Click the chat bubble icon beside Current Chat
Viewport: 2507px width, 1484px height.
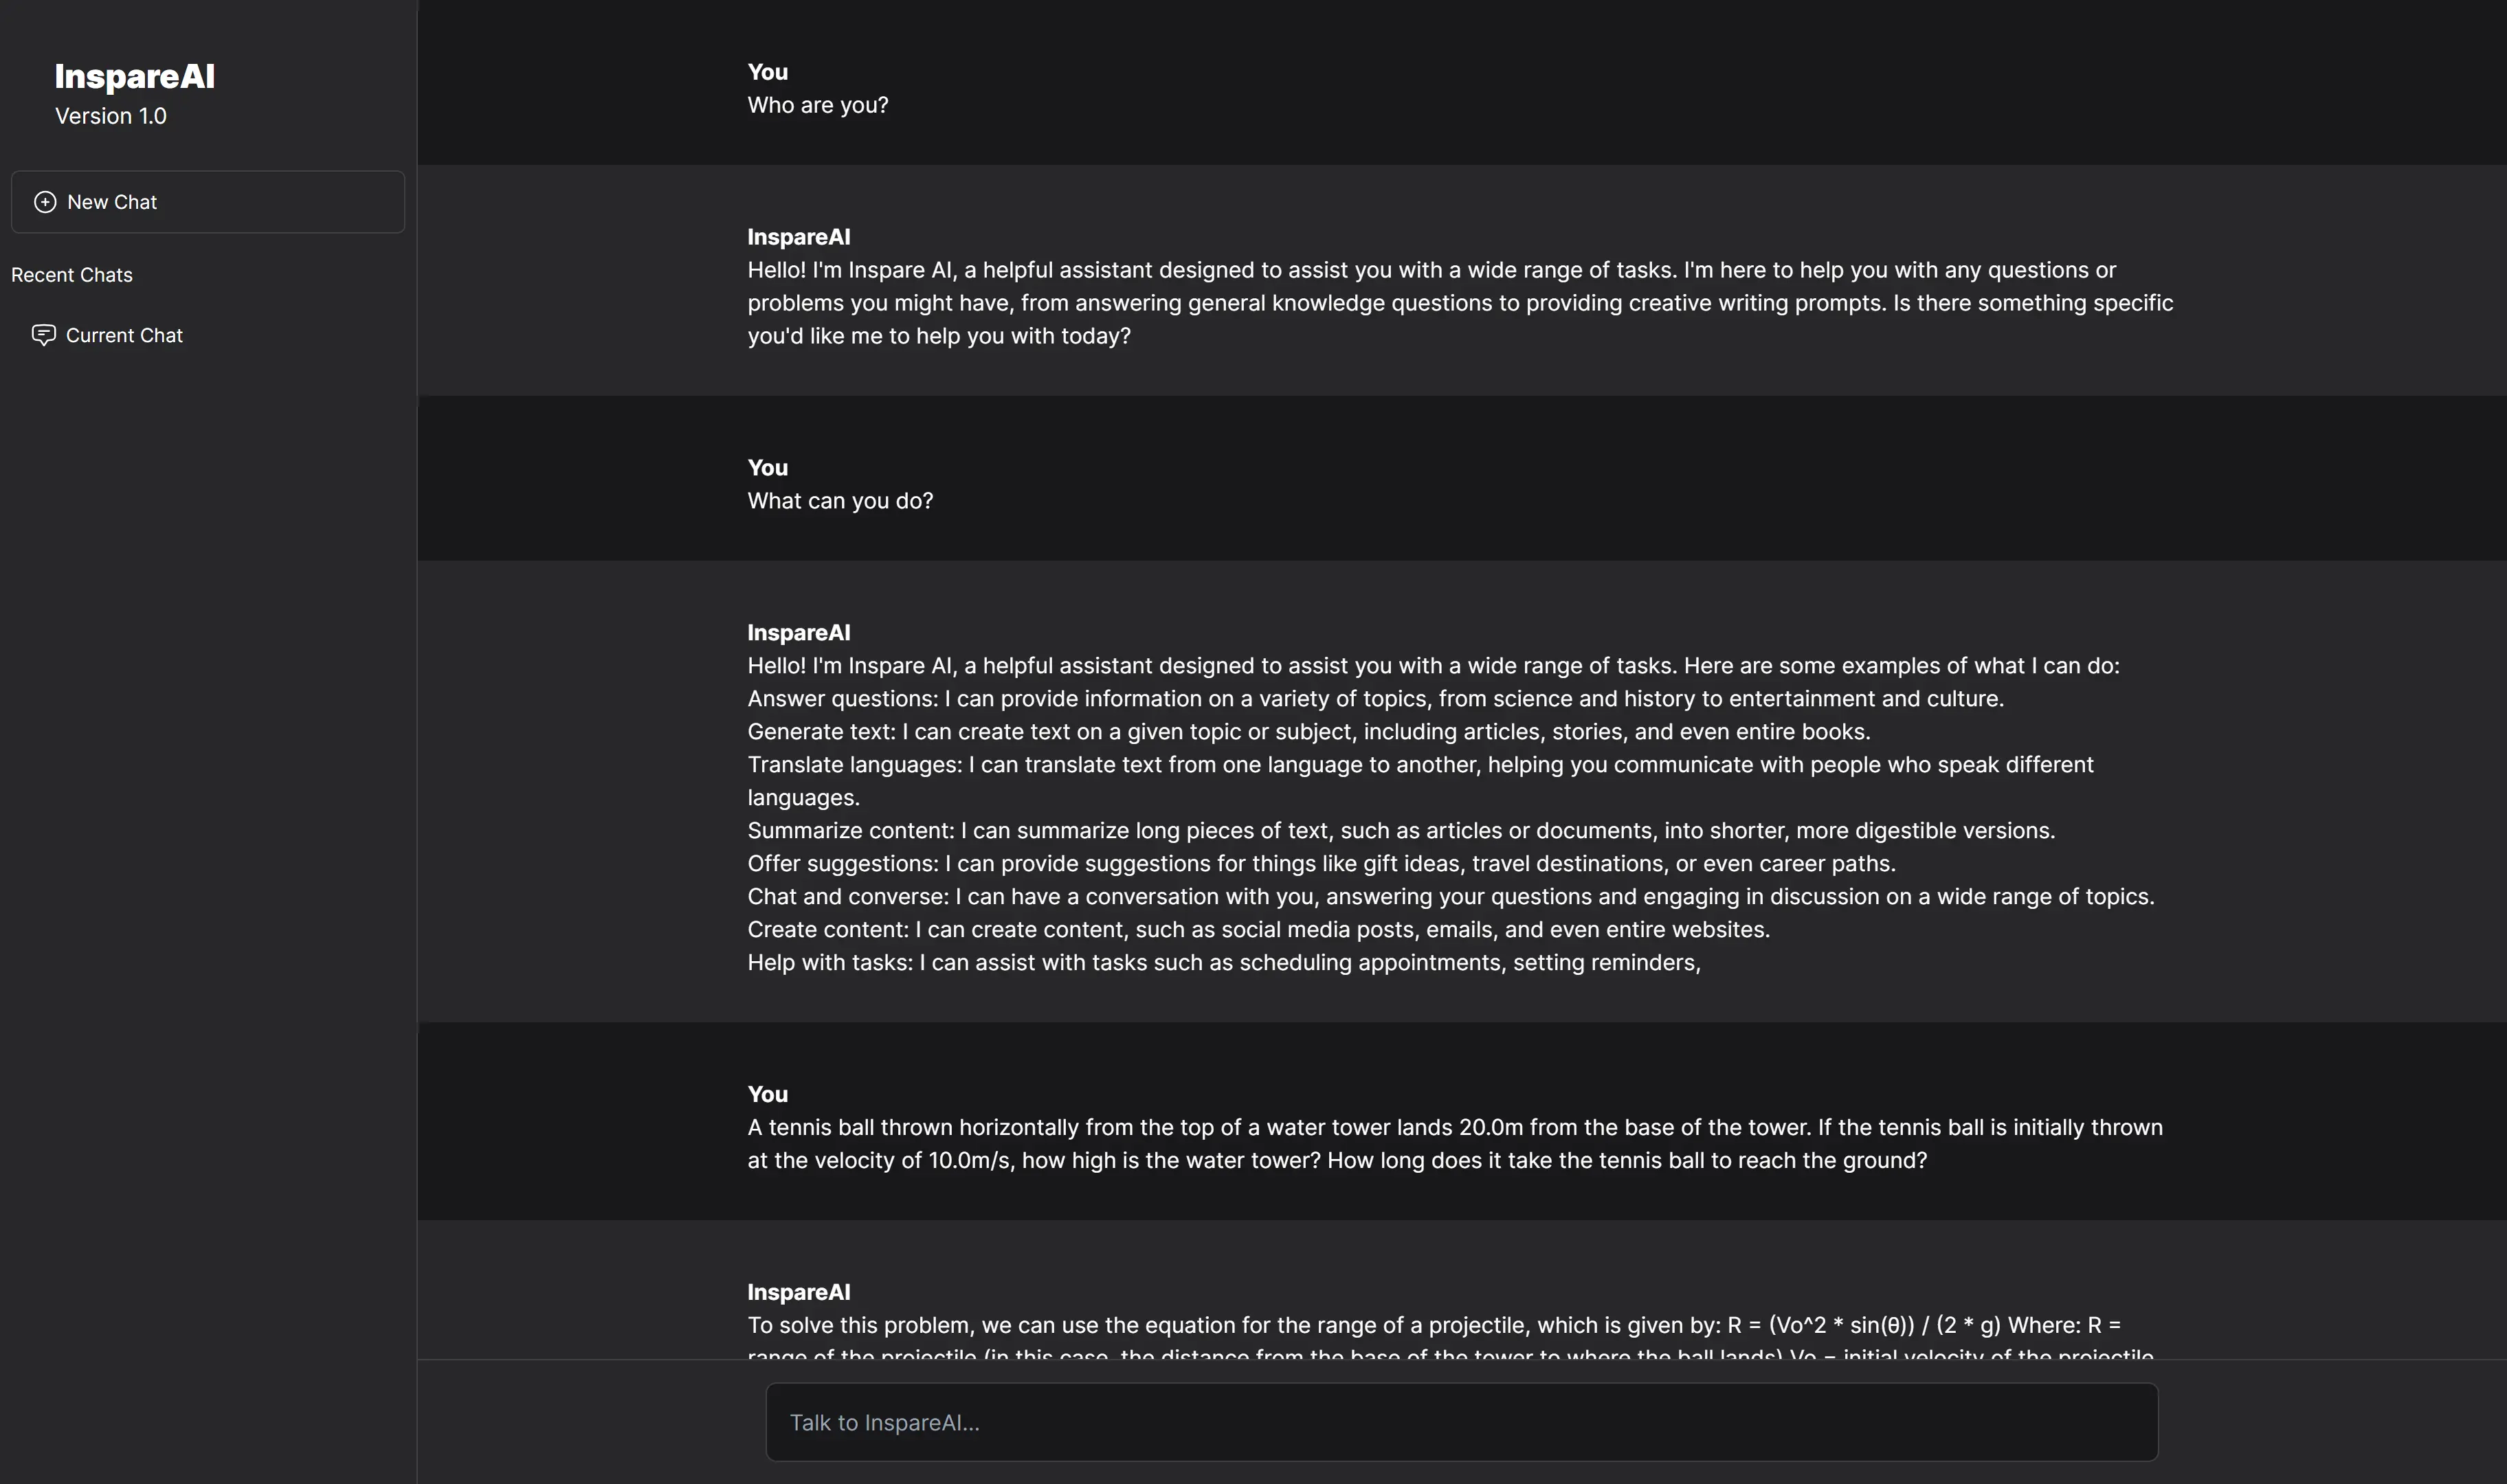point(44,335)
